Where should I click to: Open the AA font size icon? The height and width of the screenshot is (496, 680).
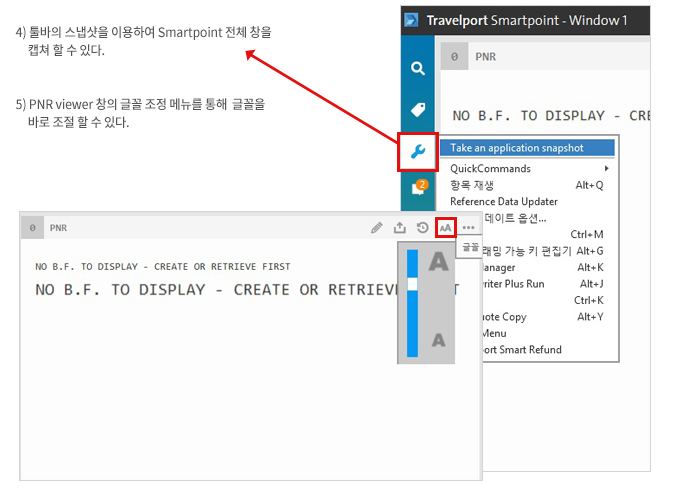[445, 228]
